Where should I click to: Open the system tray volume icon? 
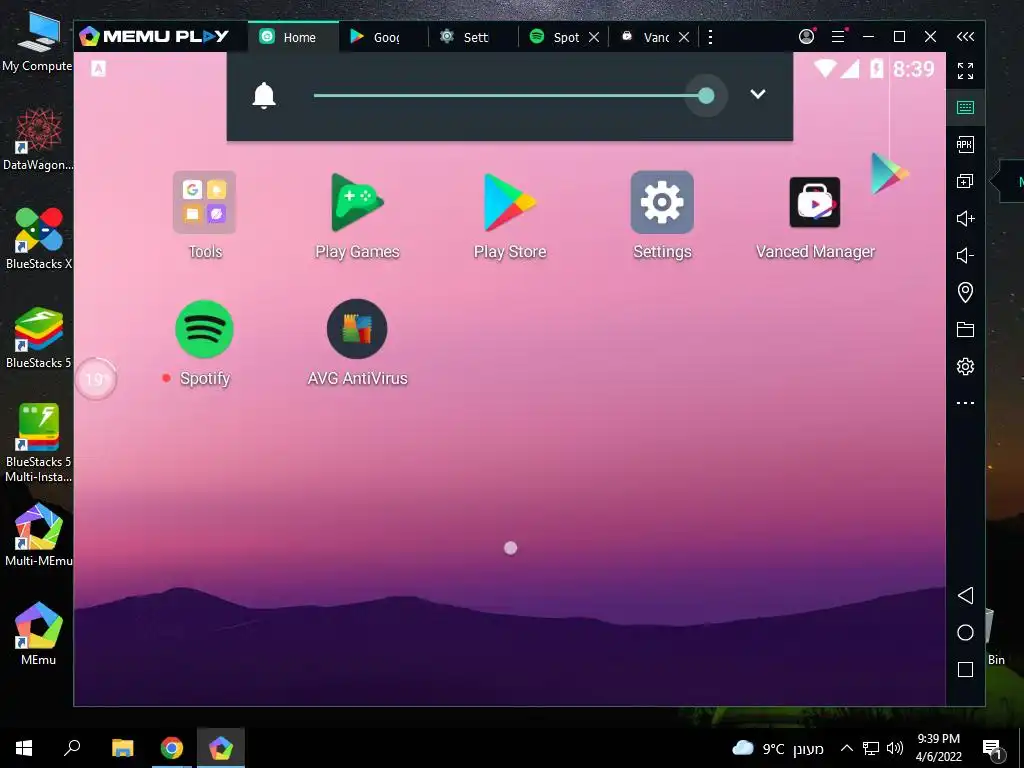click(x=895, y=748)
